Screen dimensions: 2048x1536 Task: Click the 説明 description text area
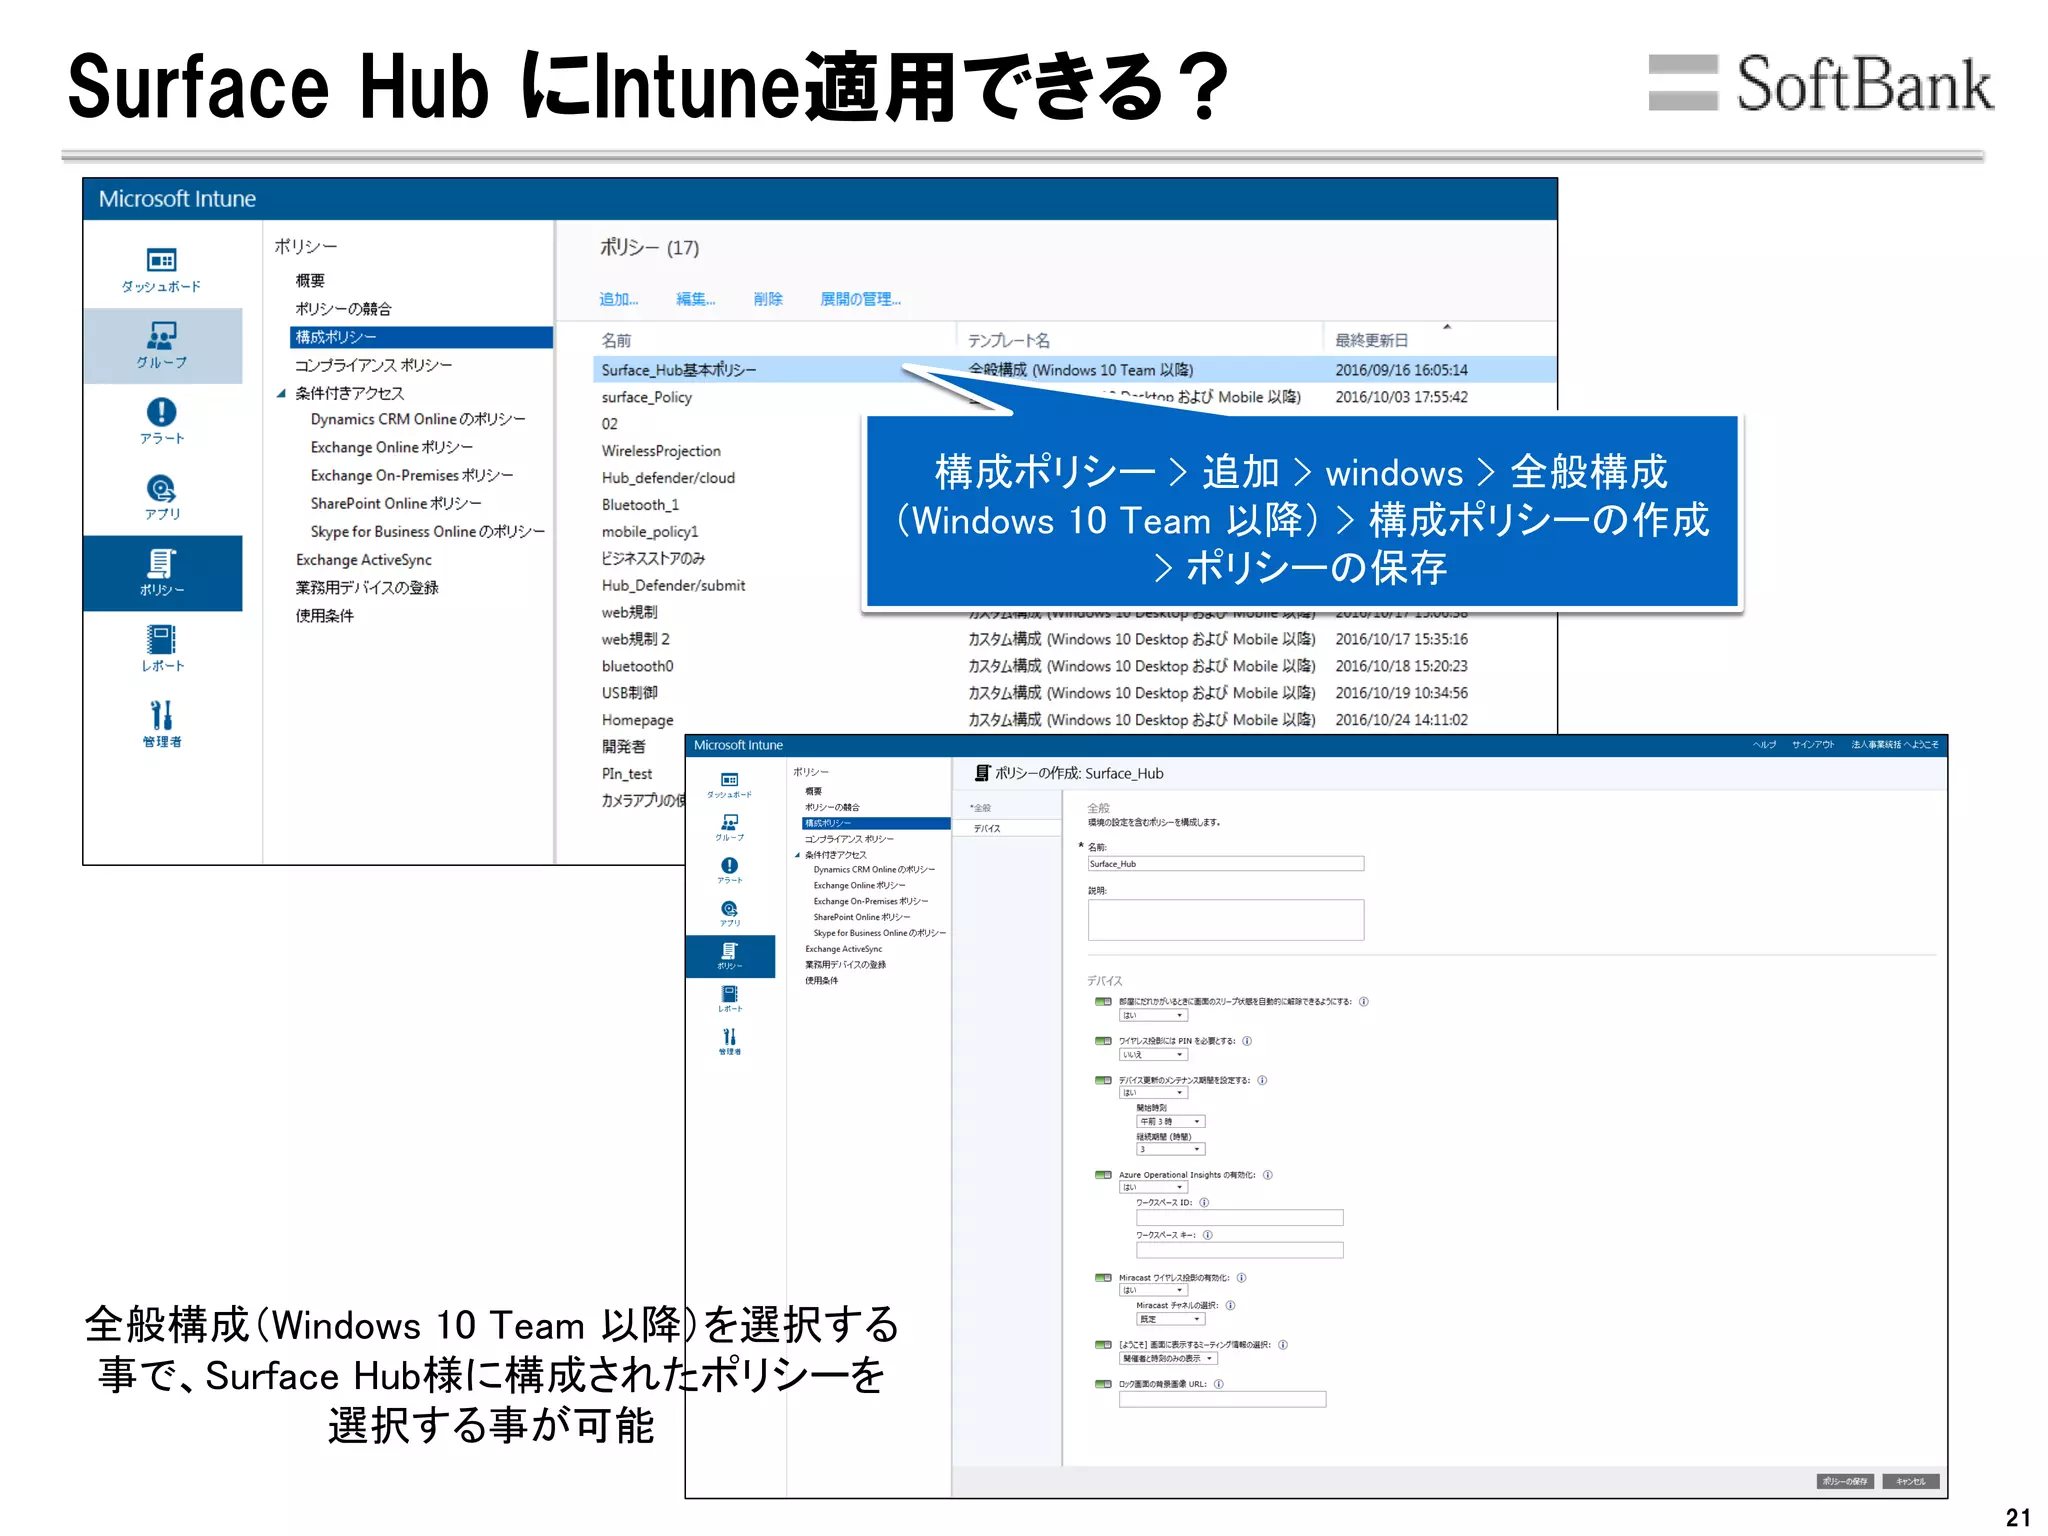[x=1226, y=920]
